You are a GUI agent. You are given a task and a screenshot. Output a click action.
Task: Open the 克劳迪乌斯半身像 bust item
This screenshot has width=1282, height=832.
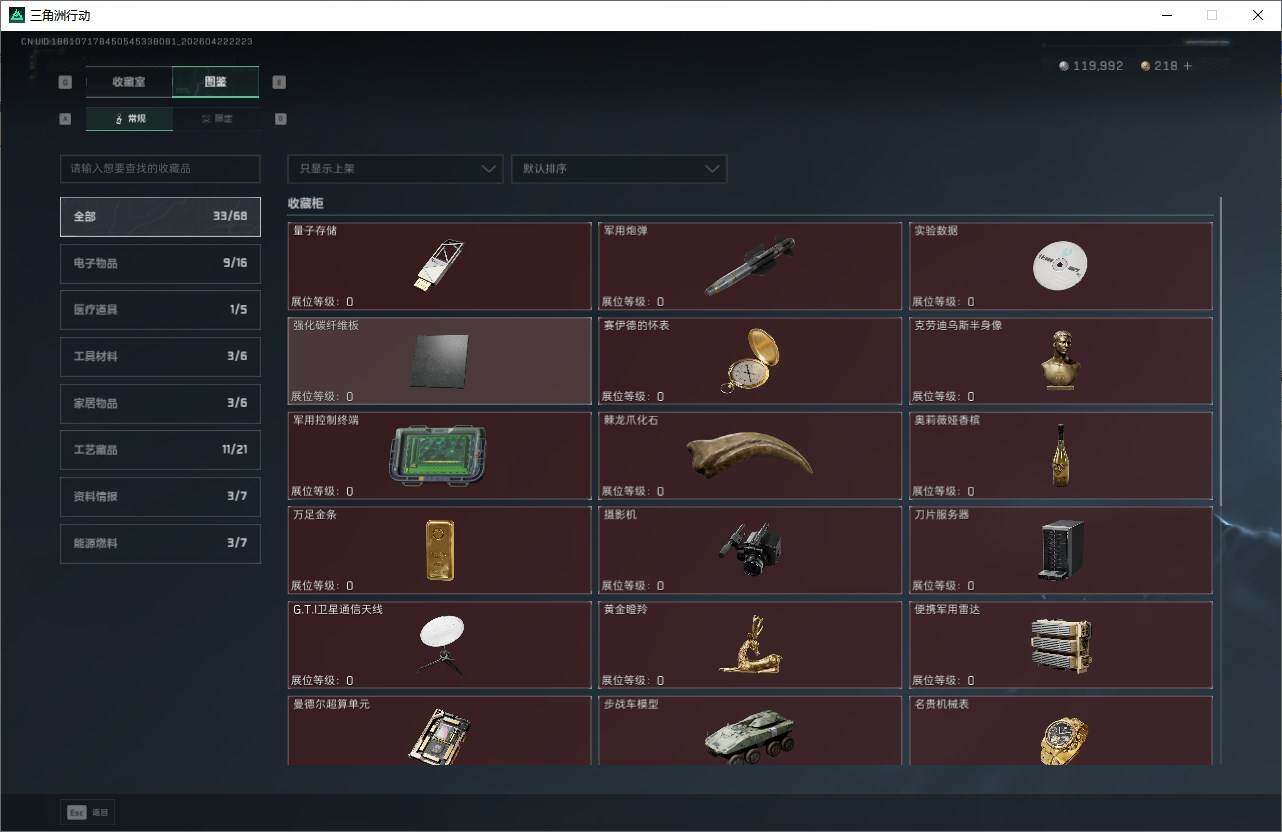pyautogui.click(x=1061, y=361)
